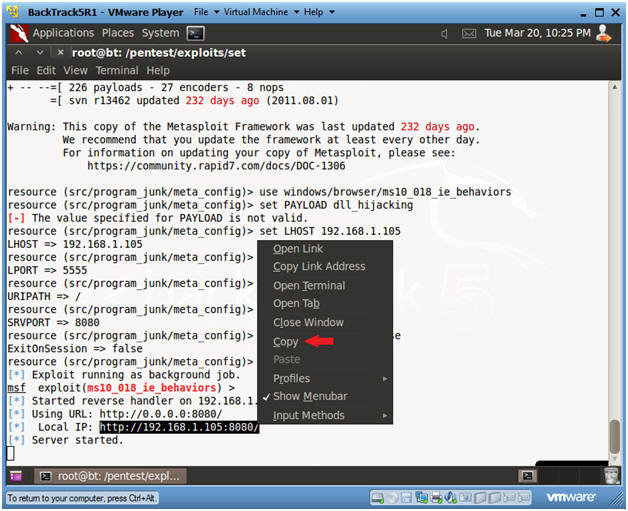Viewport: 628px width, 511px height.
Task: Click the terminal vertical scrollbar thumb
Action: click(x=614, y=437)
